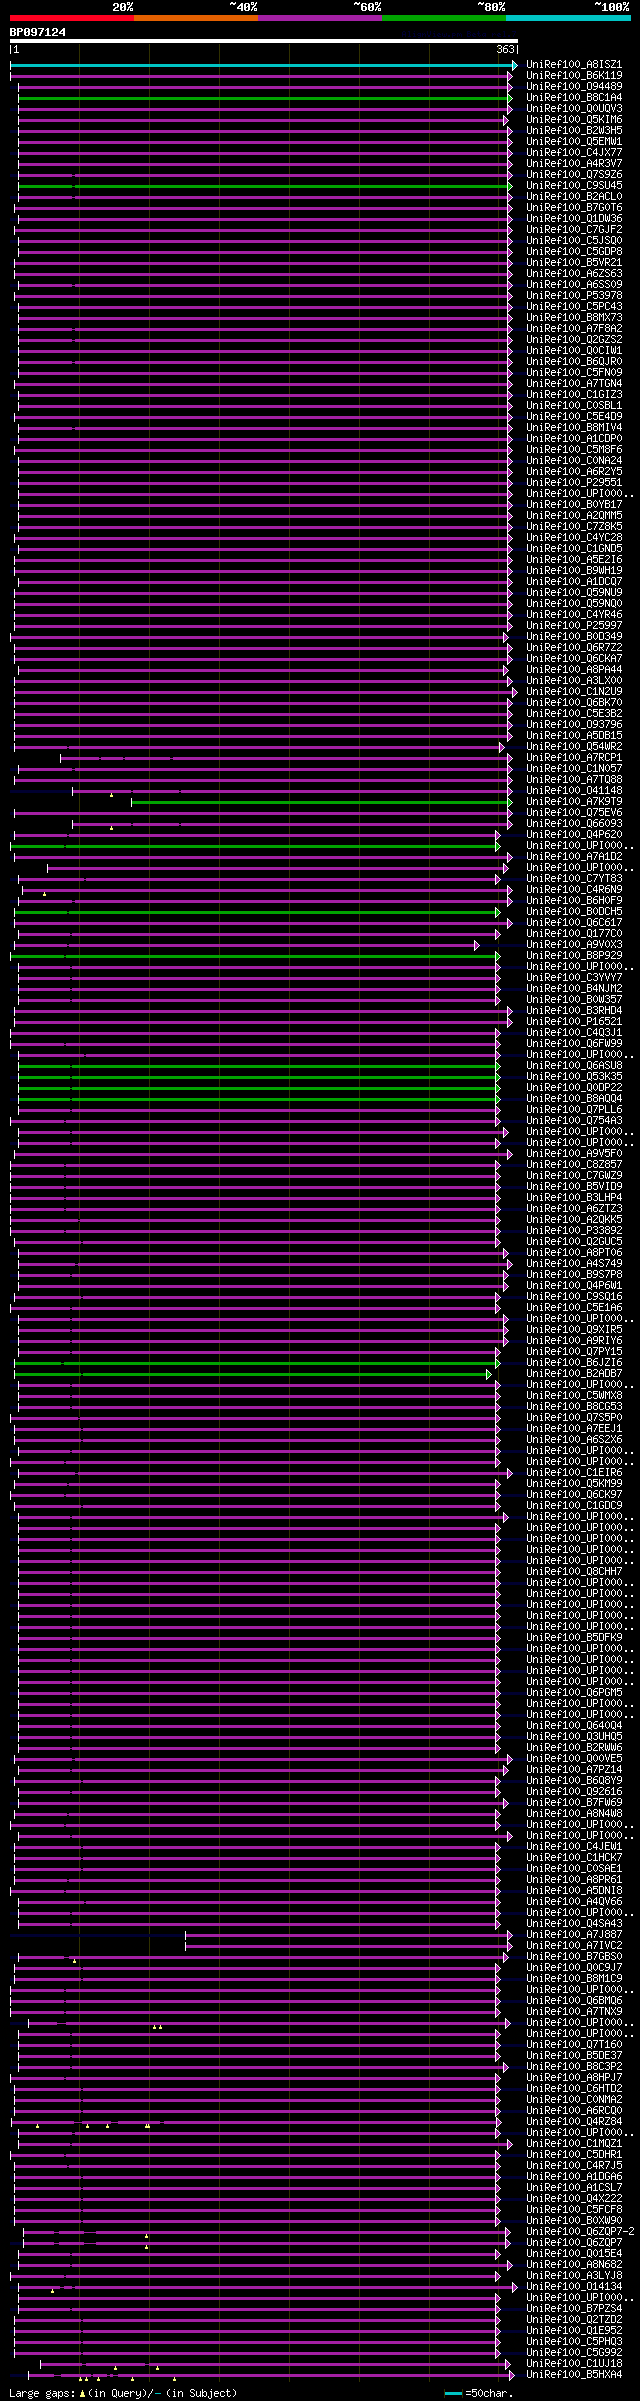Open hit UniRef100_Q7PLL6
Viewport: 640px width, 2401px height.
point(574,1110)
